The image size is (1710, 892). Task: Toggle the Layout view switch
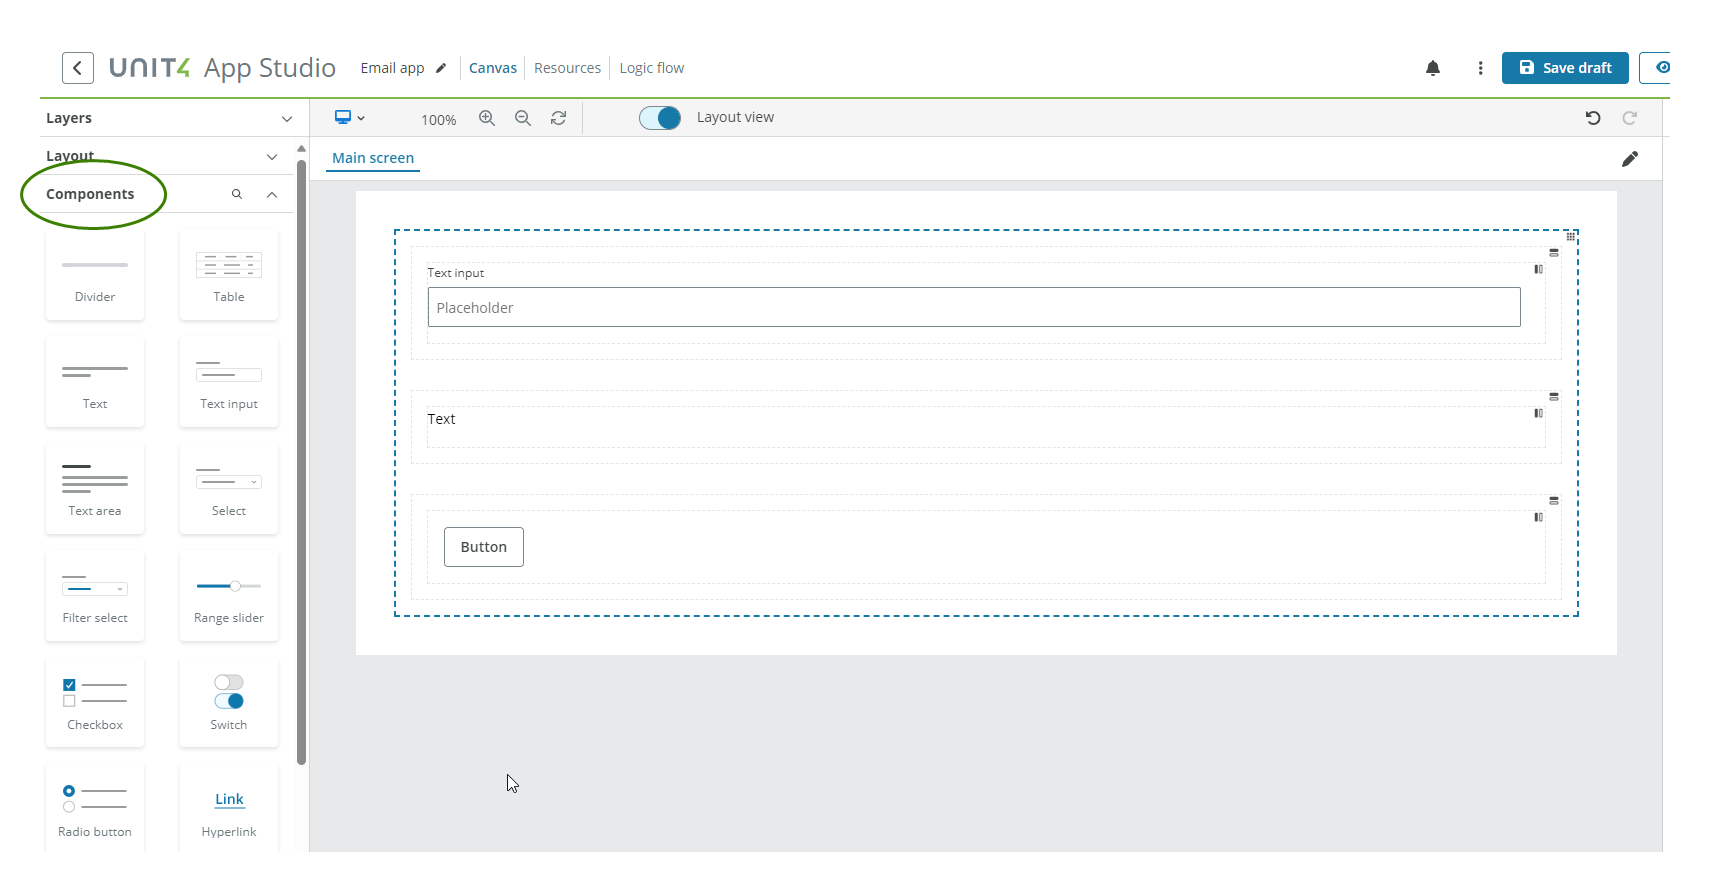pyautogui.click(x=660, y=118)
